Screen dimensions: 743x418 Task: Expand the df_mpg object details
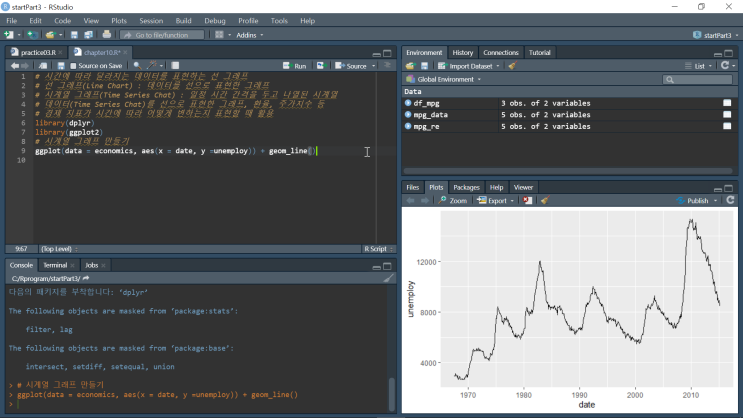click(408, 103)
